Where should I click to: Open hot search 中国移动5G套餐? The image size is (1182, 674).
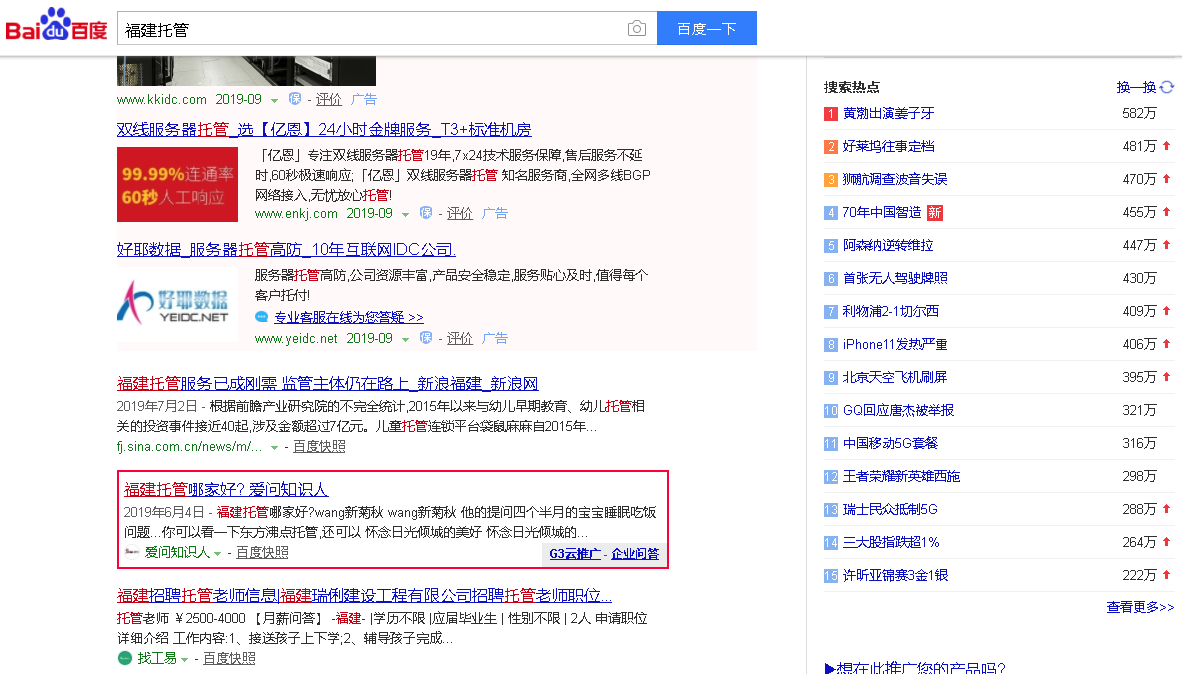coord(890,443)
